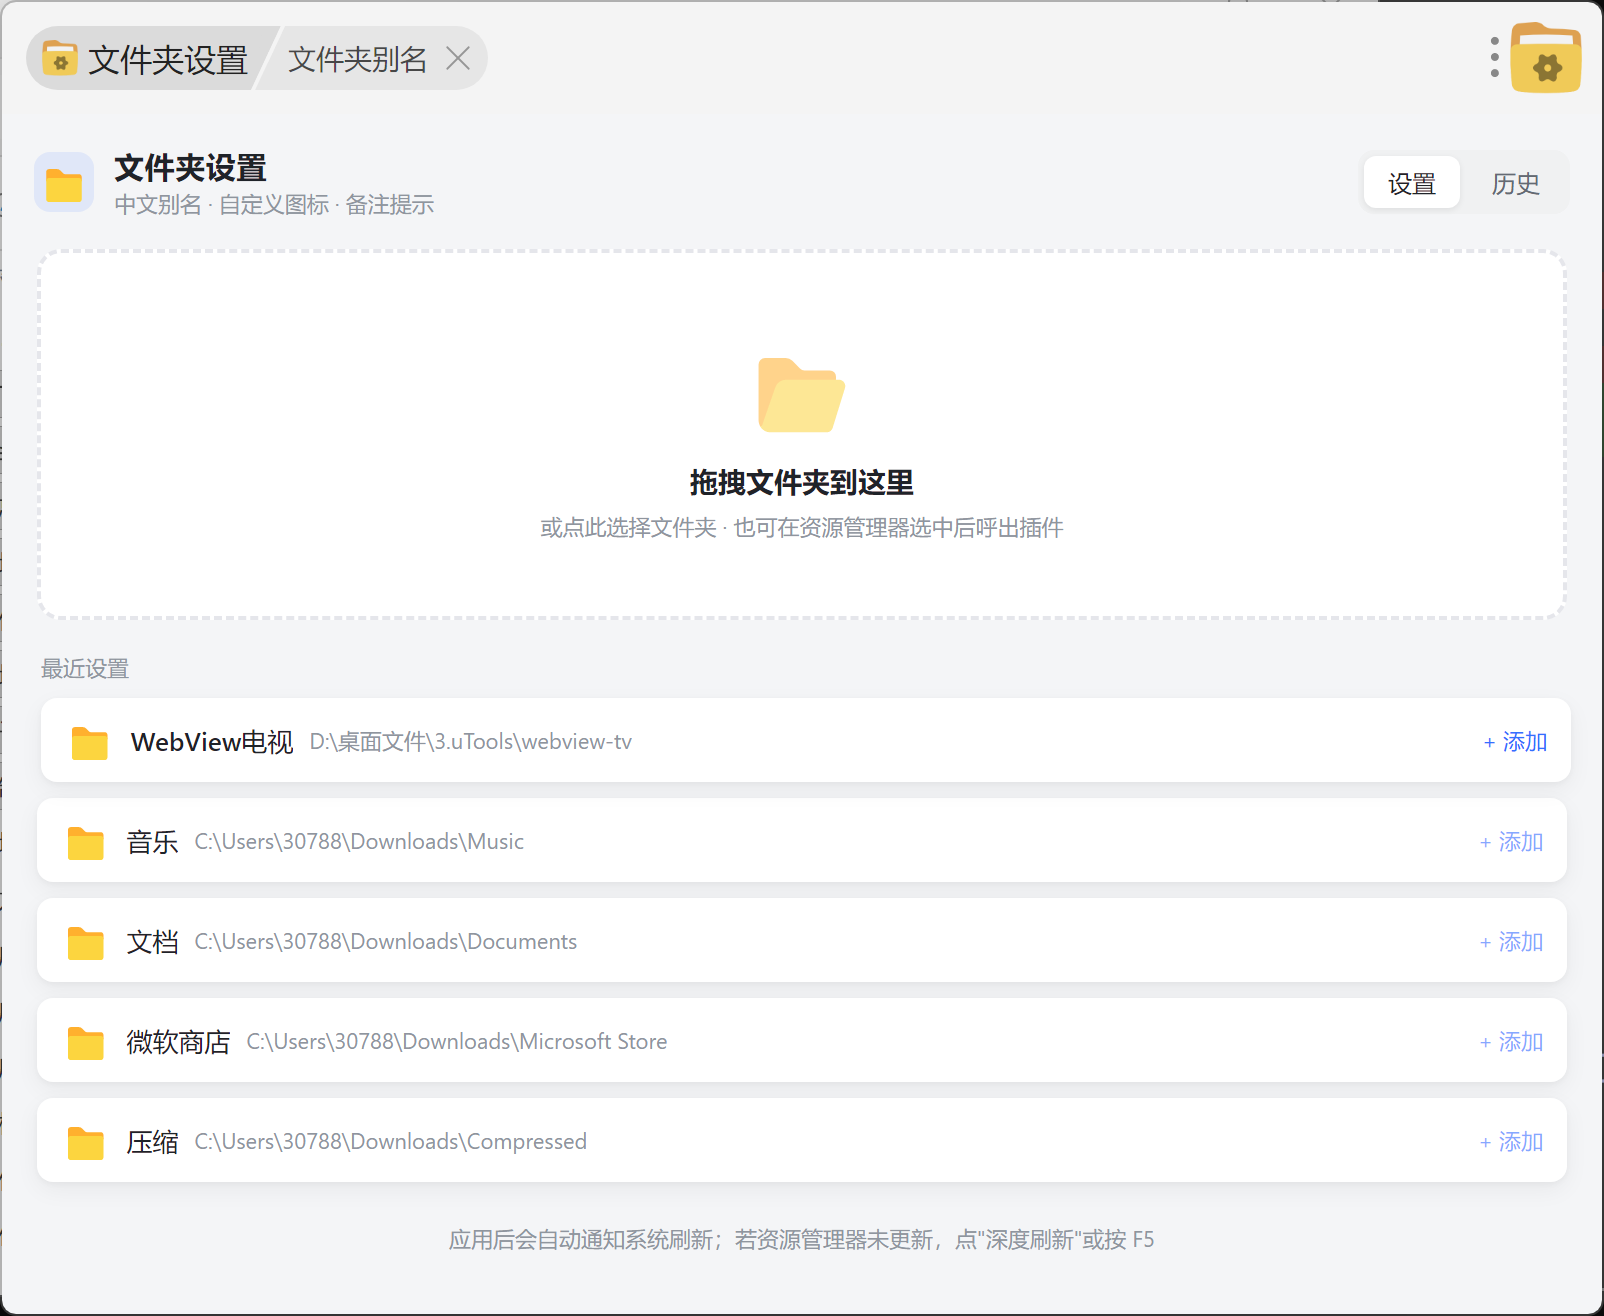This screenshot has width=1604, height=1316.
Task: Click the folder icon of 微软商店 row
Action: [86, 1042]
